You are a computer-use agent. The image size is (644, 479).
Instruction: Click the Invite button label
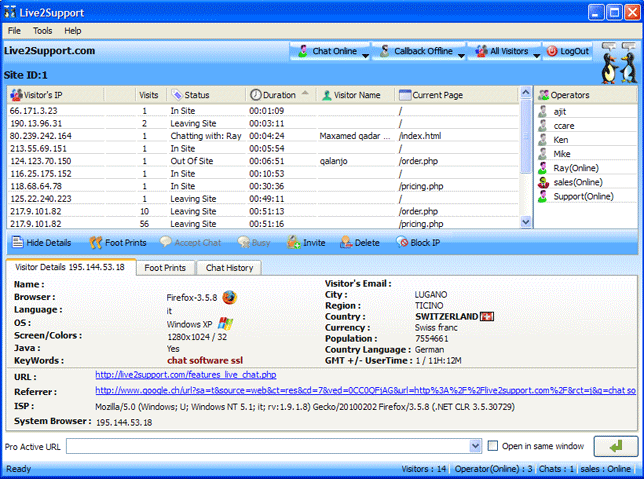click(x=314, y=243)
